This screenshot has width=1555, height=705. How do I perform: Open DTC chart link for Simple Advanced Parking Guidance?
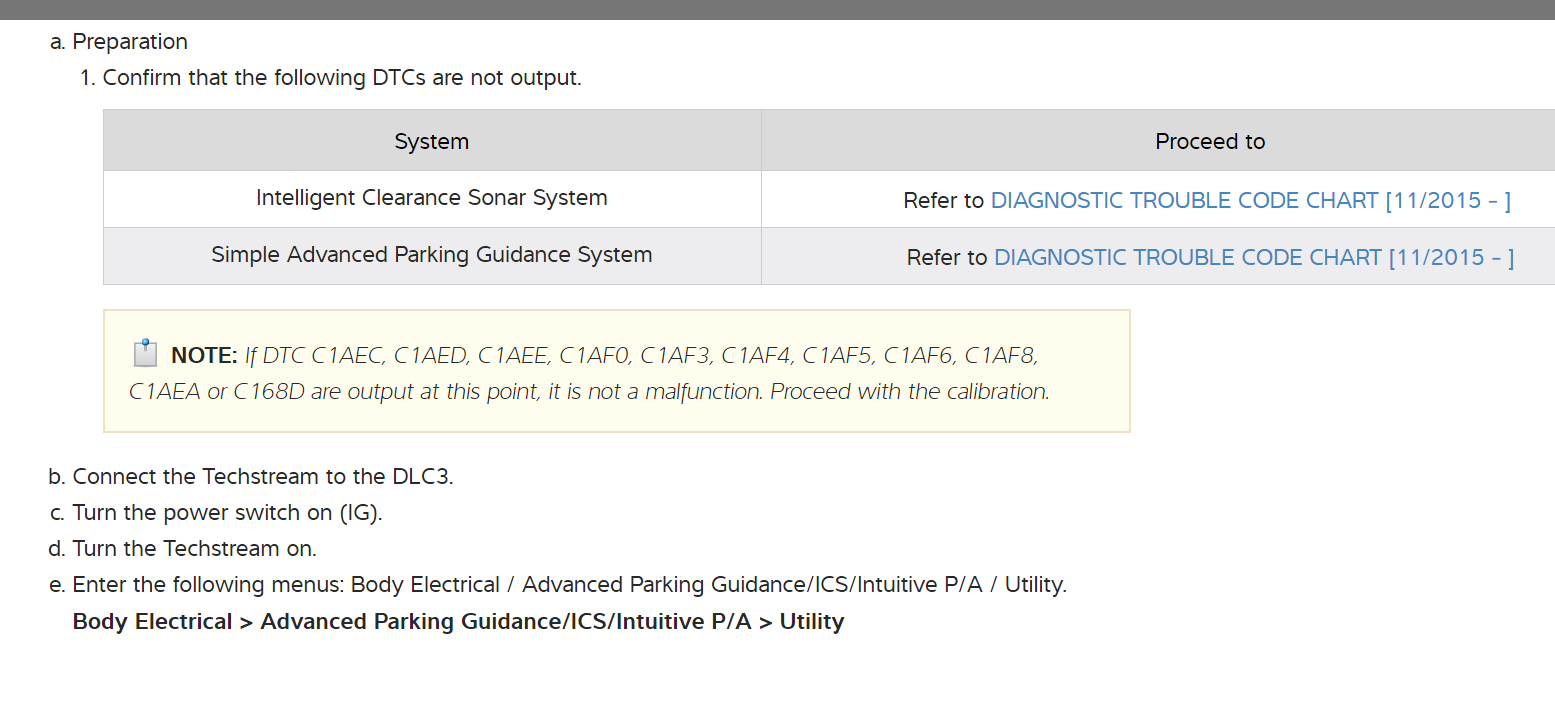(1254, 257)
